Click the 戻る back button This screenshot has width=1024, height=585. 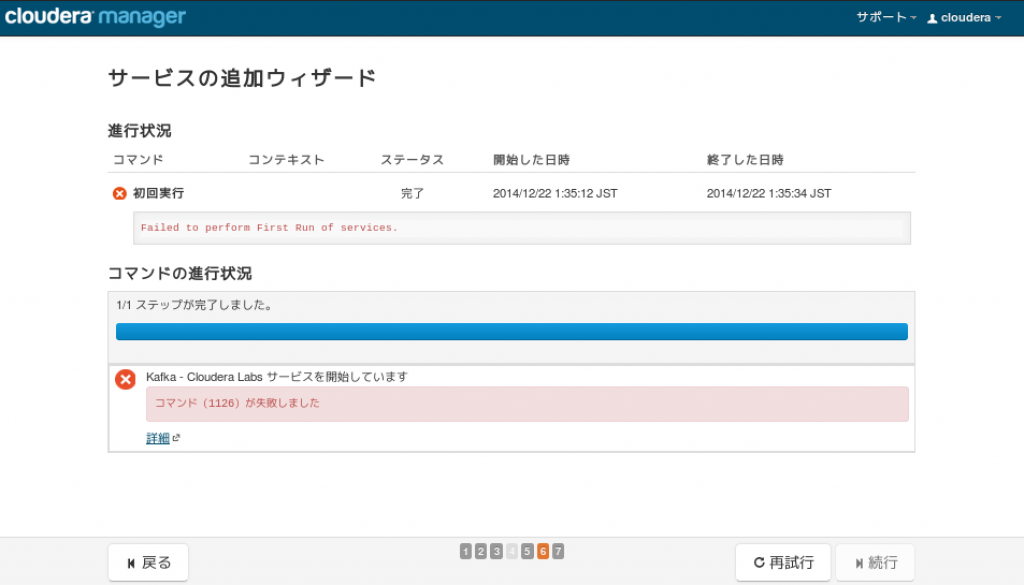click(x=148, y=562)
